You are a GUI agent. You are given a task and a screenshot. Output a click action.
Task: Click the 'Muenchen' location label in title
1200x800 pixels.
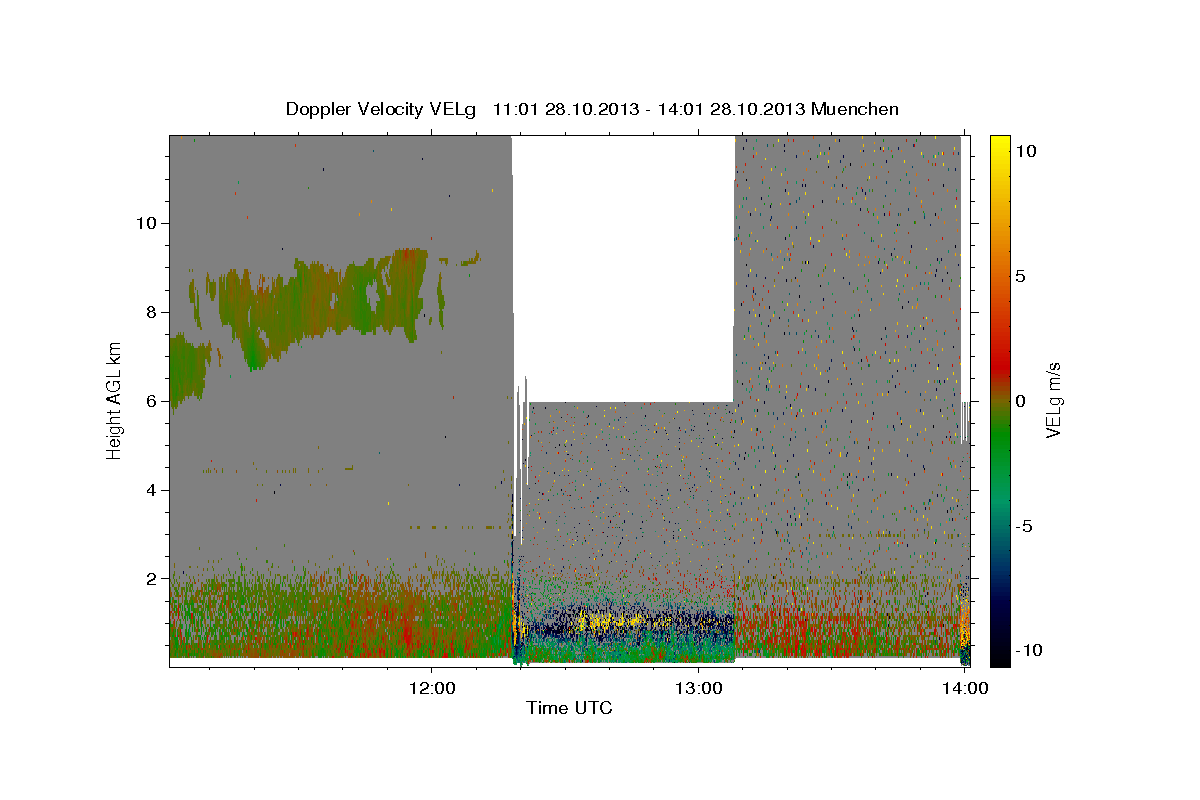855,109
